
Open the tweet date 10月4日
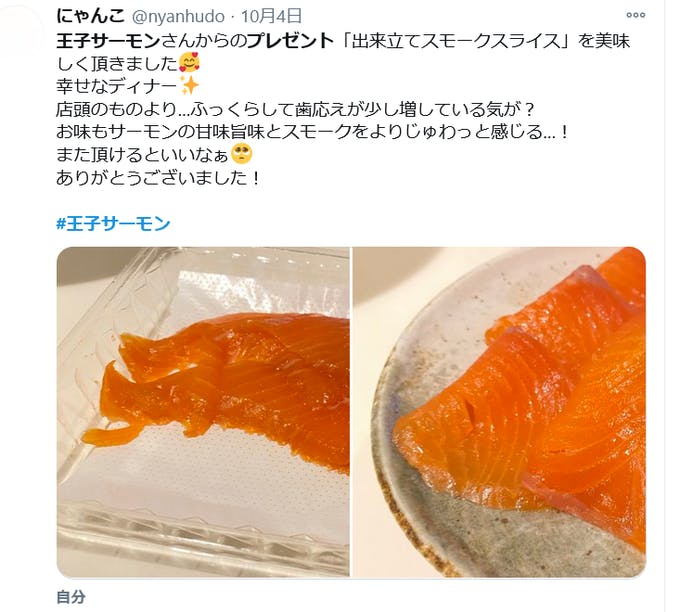pos(272,16)
